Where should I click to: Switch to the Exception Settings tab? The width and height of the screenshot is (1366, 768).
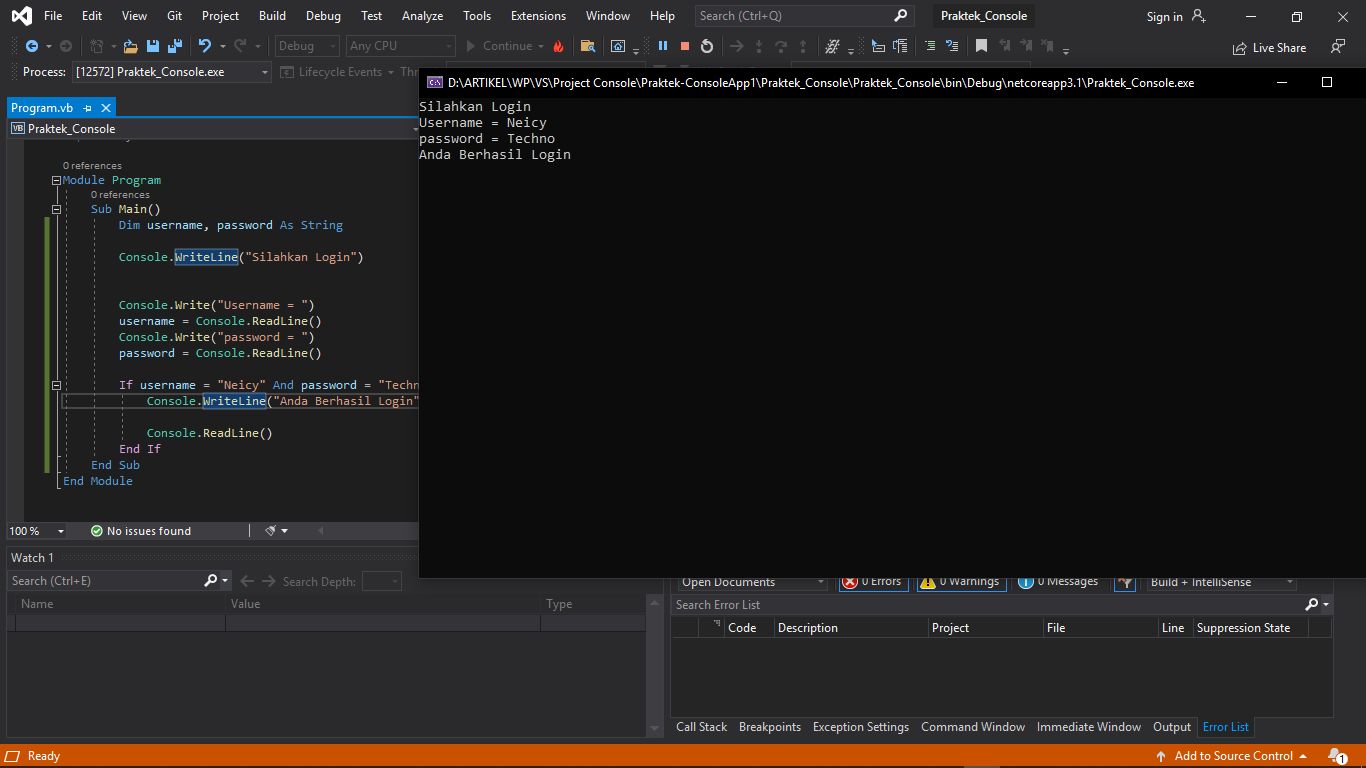(861, 727)
